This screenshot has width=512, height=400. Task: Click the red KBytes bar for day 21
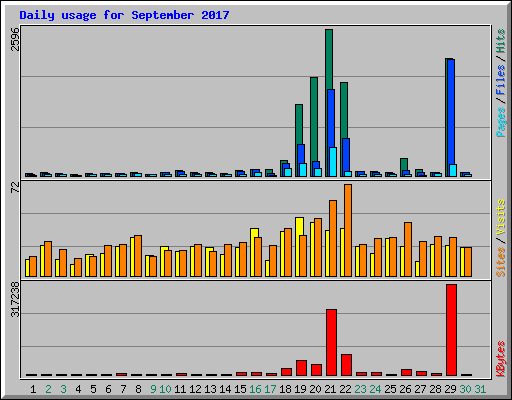click(x=331, y=342)
